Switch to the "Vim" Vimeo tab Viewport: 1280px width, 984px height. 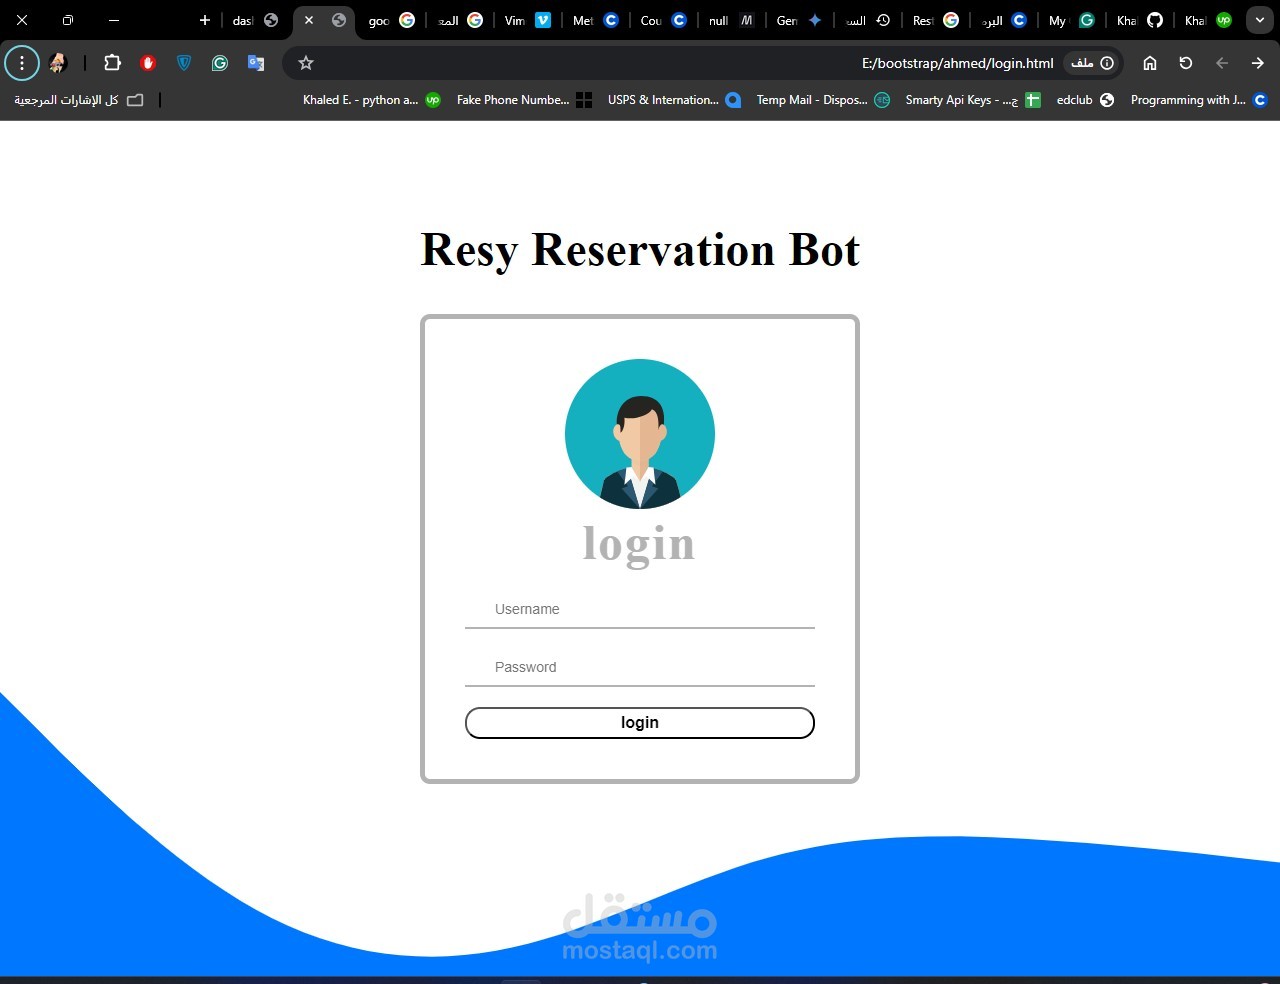point(528,20)
